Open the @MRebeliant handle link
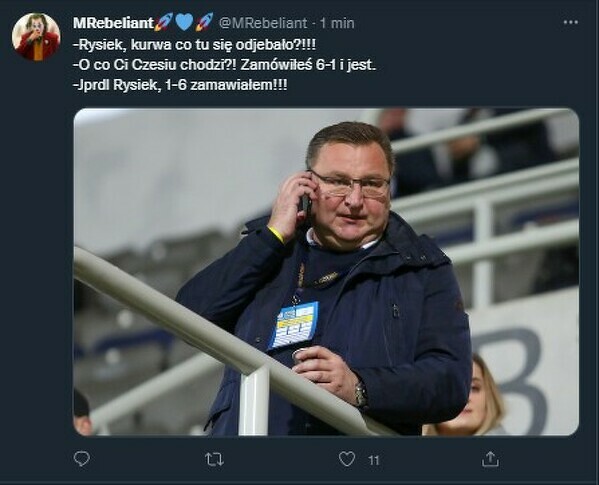Viewport: 599px width, 485px height. pyautogui.click(x=263, y=23)
